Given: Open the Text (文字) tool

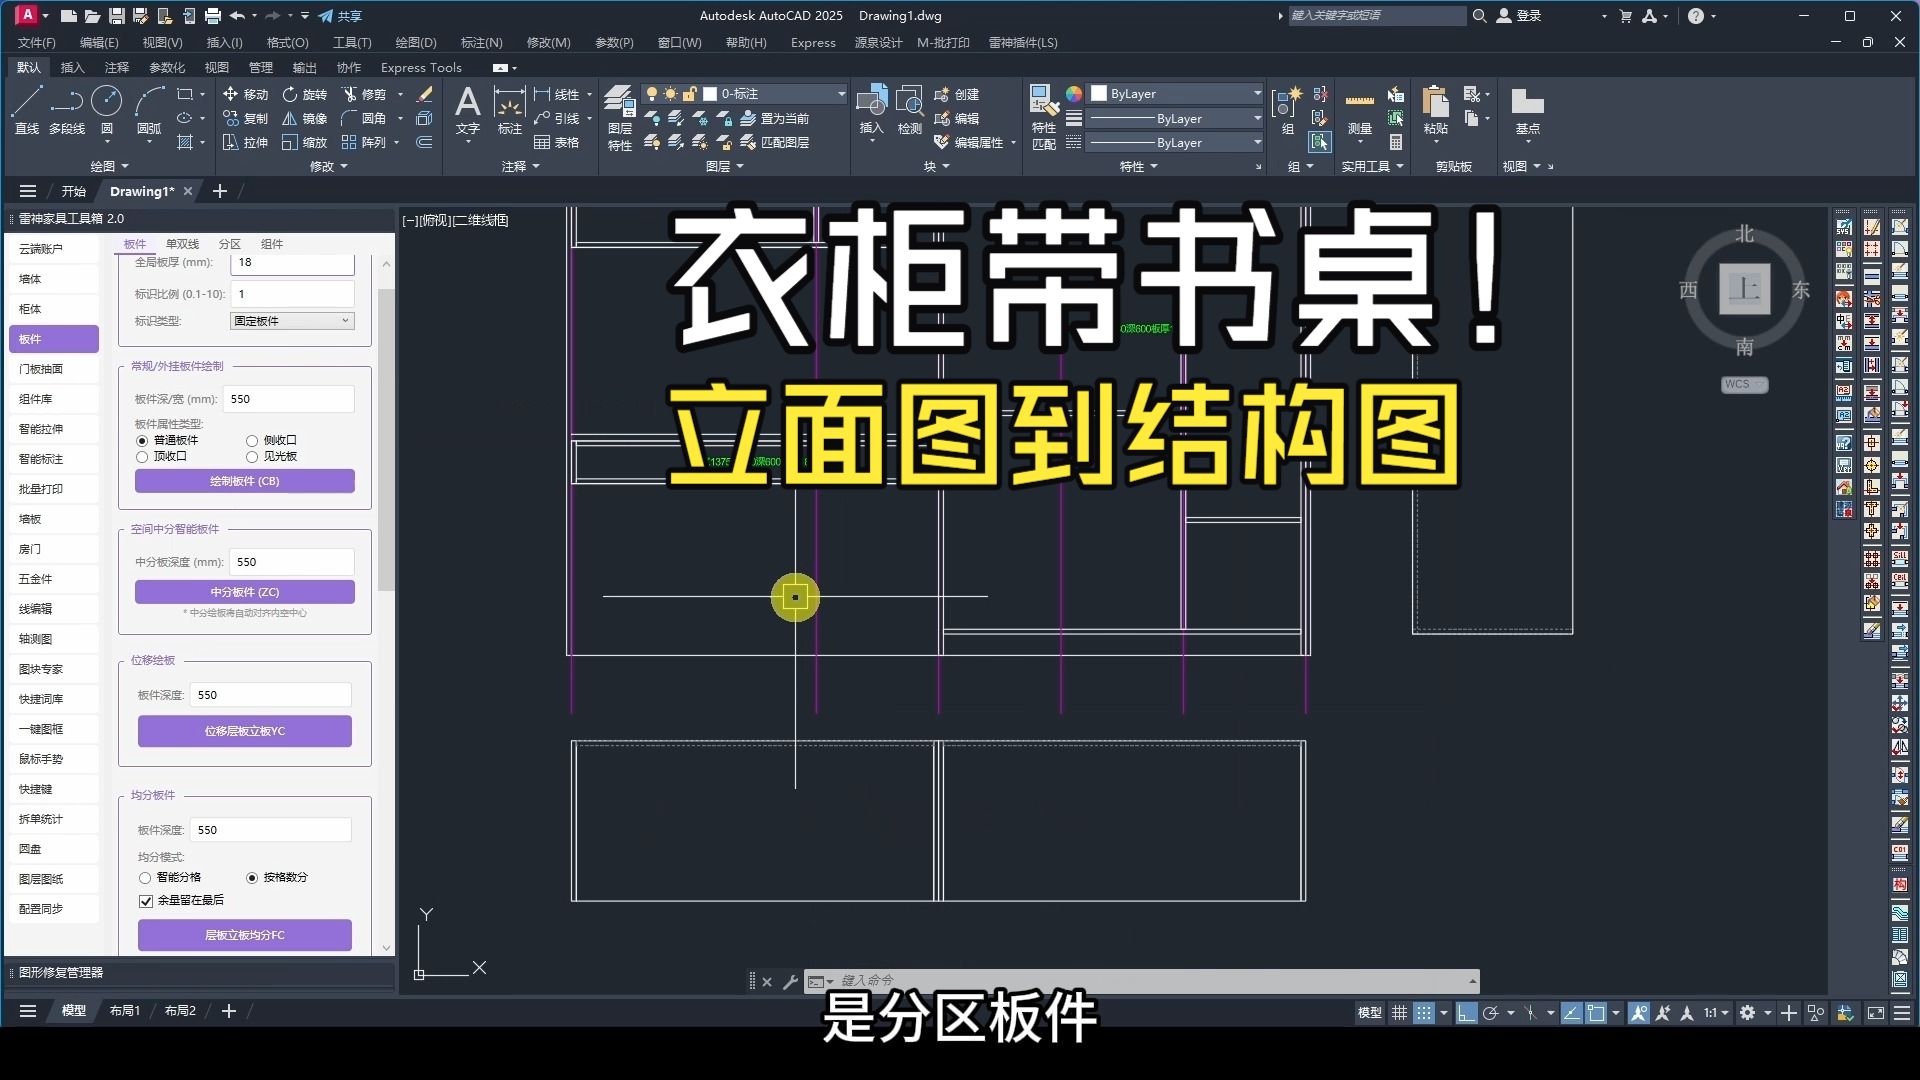Looking at the screenshot, I should point(468,110).
